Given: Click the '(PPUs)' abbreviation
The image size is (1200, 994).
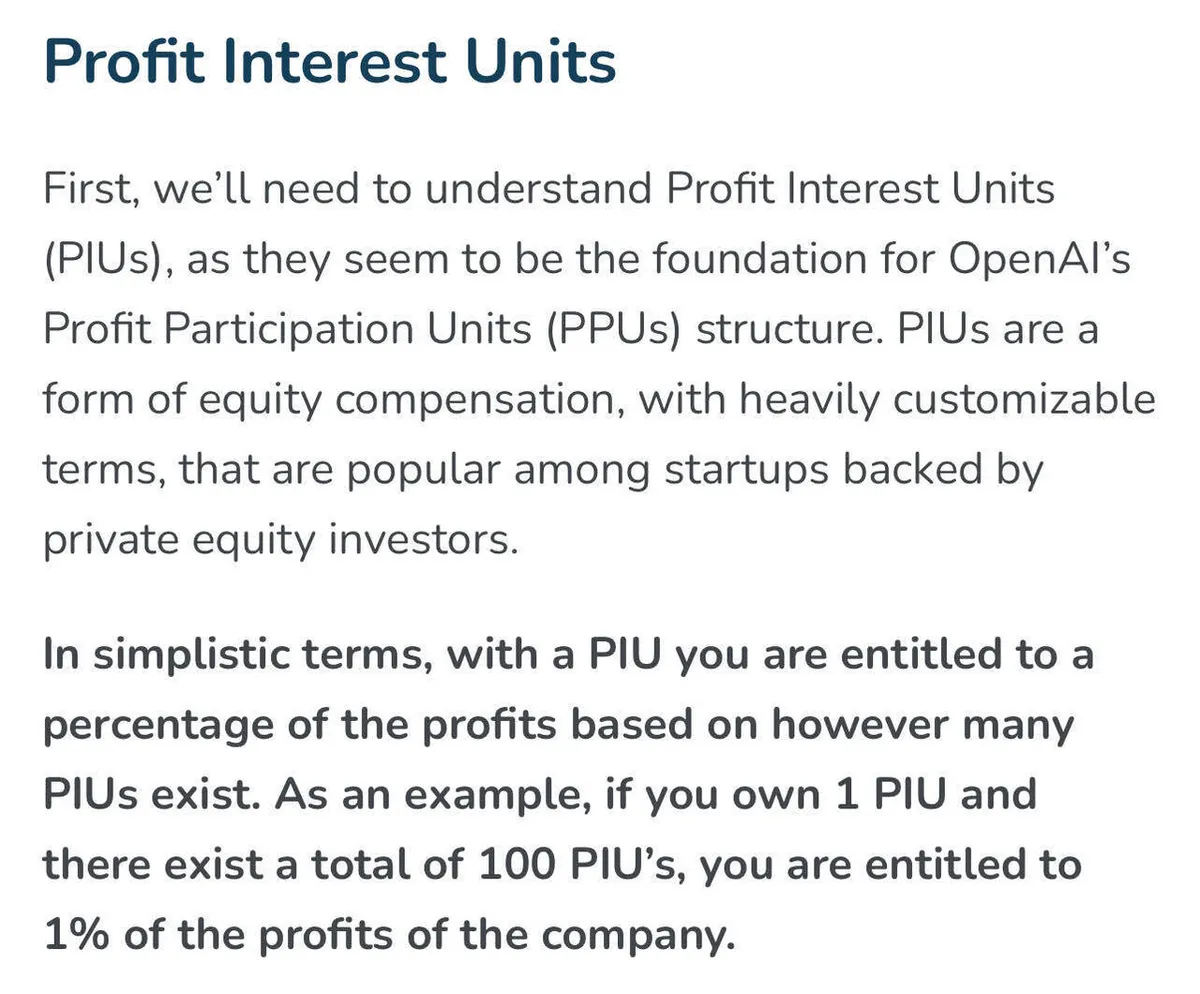Looking at the screenshot, I should [612, 329].
